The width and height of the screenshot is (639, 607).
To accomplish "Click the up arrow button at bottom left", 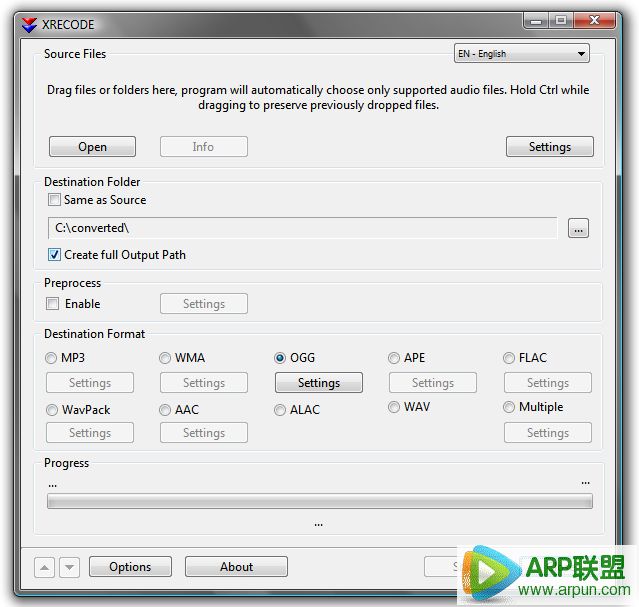I will point(44,567).
